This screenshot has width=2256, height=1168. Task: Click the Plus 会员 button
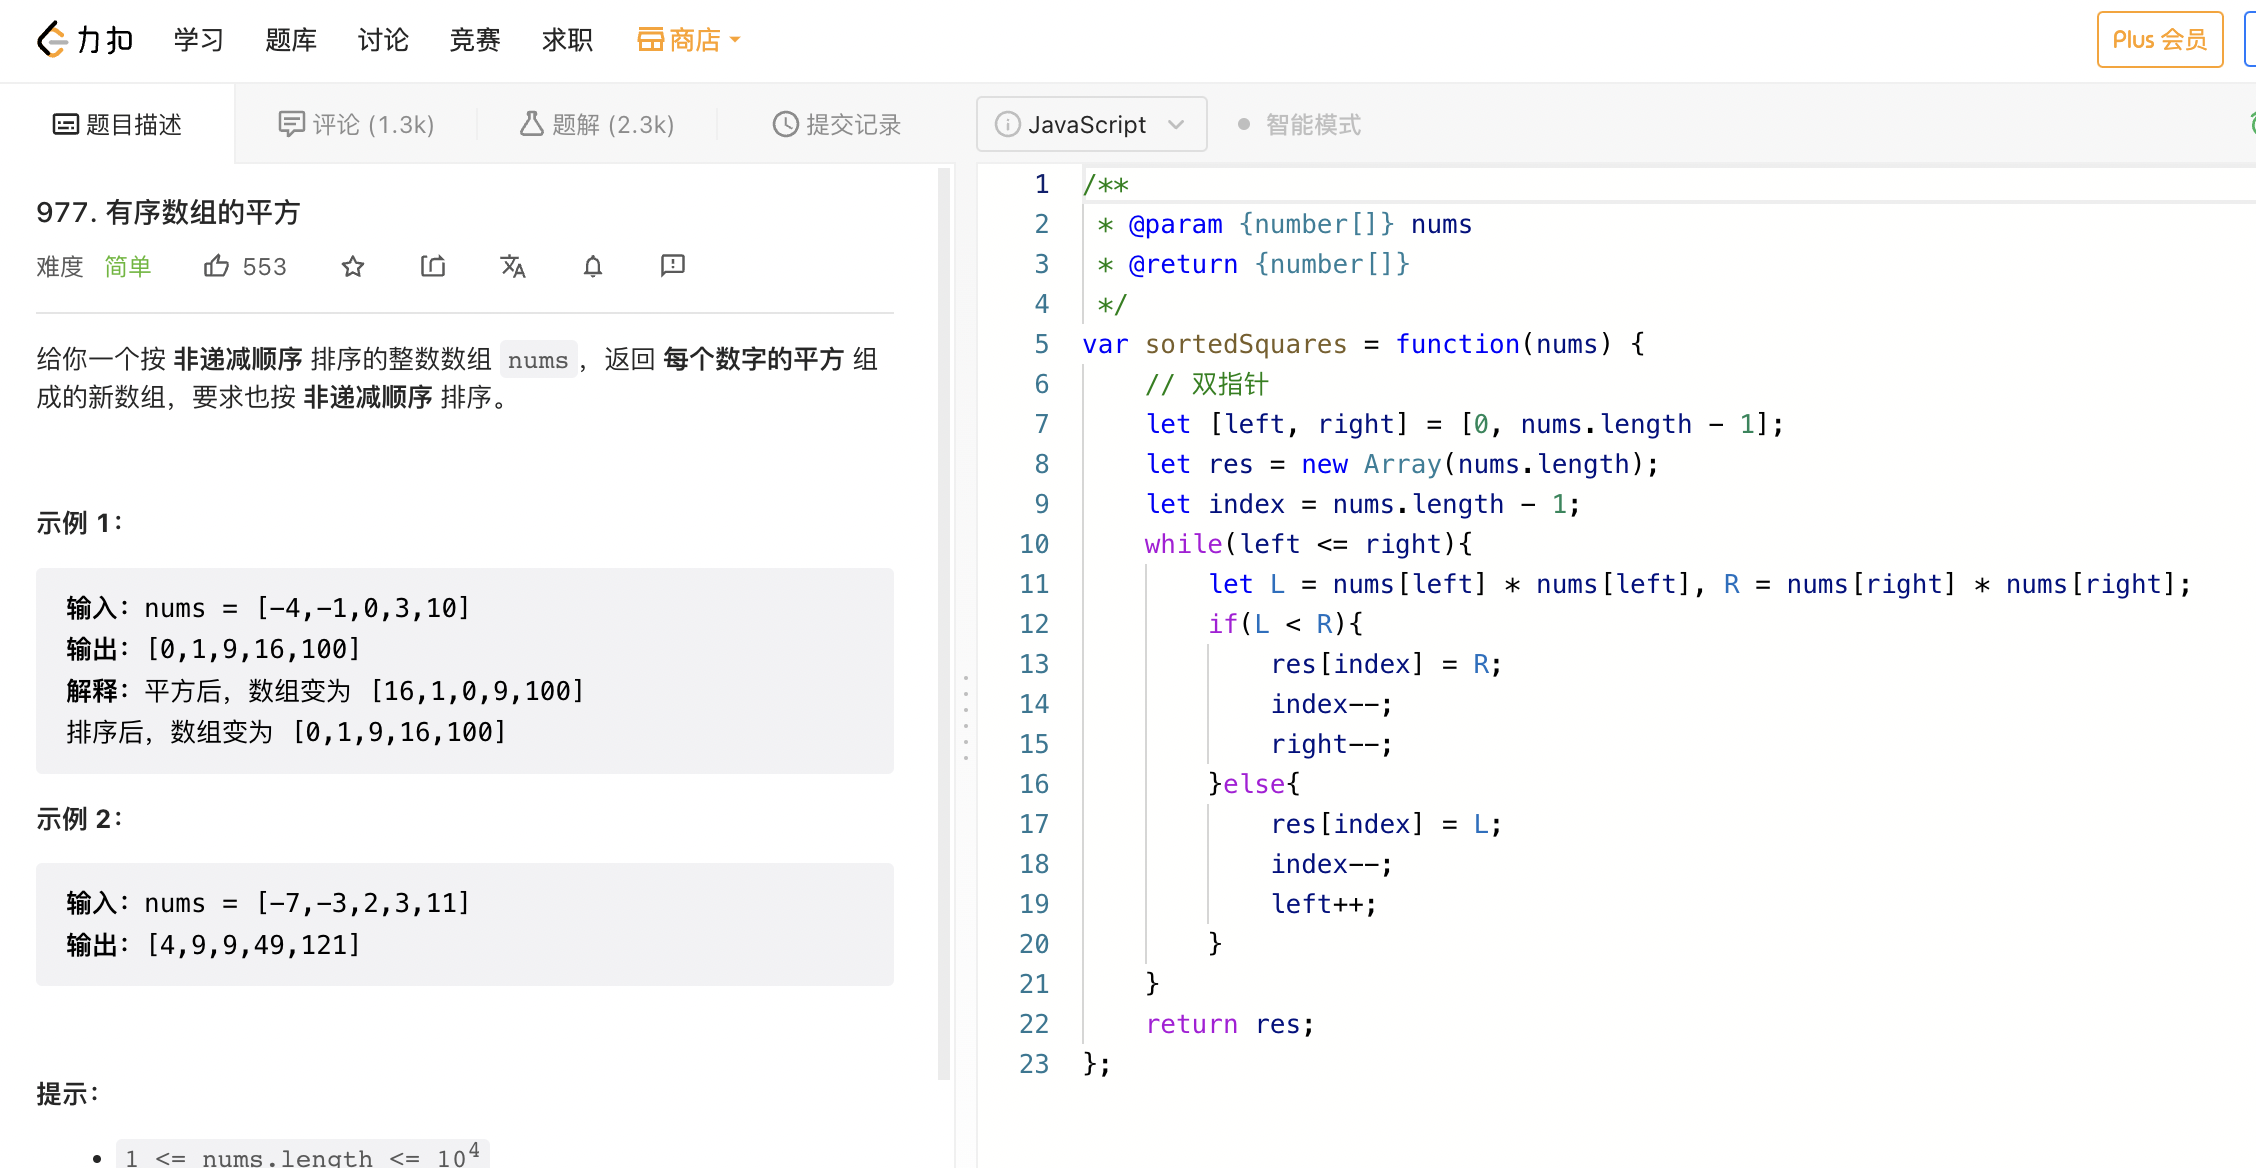point(2160,40)
